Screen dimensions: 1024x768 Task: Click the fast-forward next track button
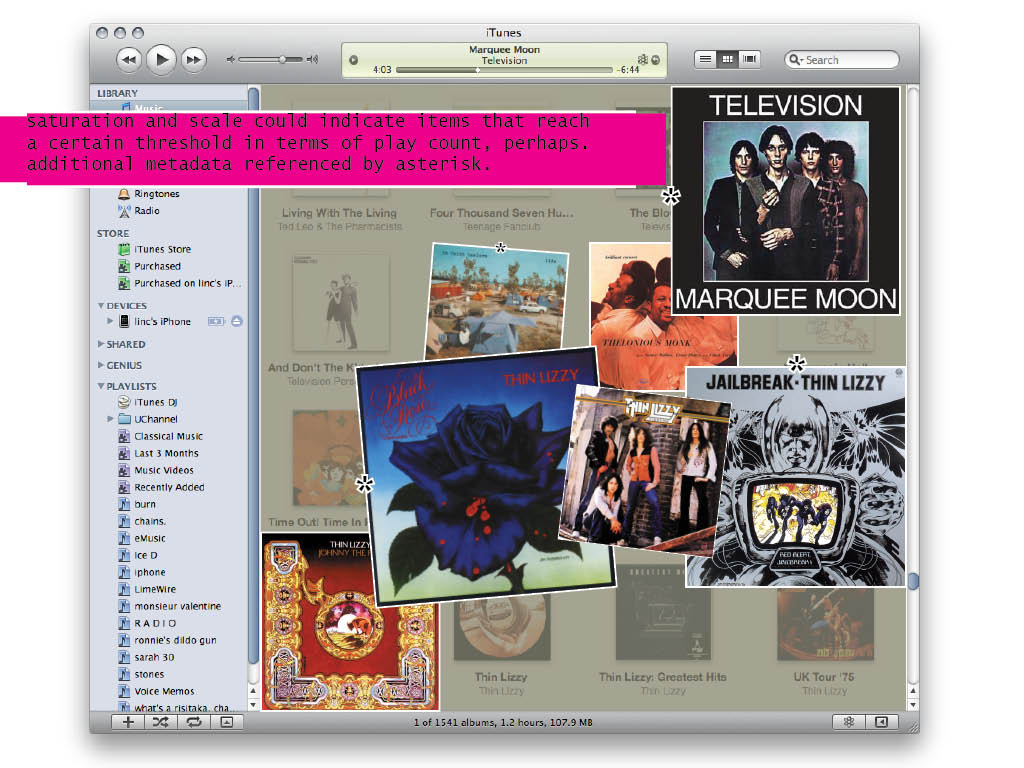click(x=193, y=59)
